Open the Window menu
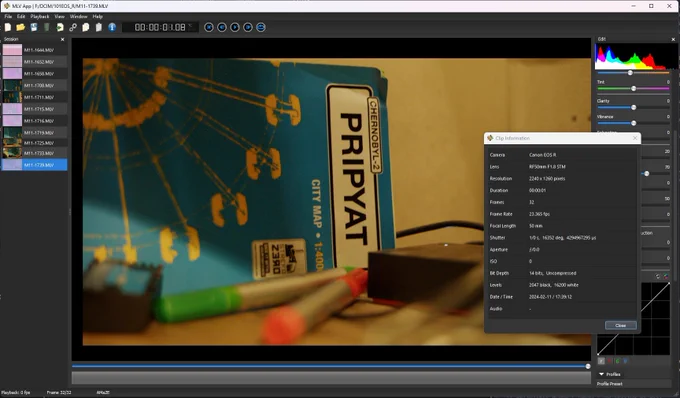The image size is (680, 398). pos(78,16)
